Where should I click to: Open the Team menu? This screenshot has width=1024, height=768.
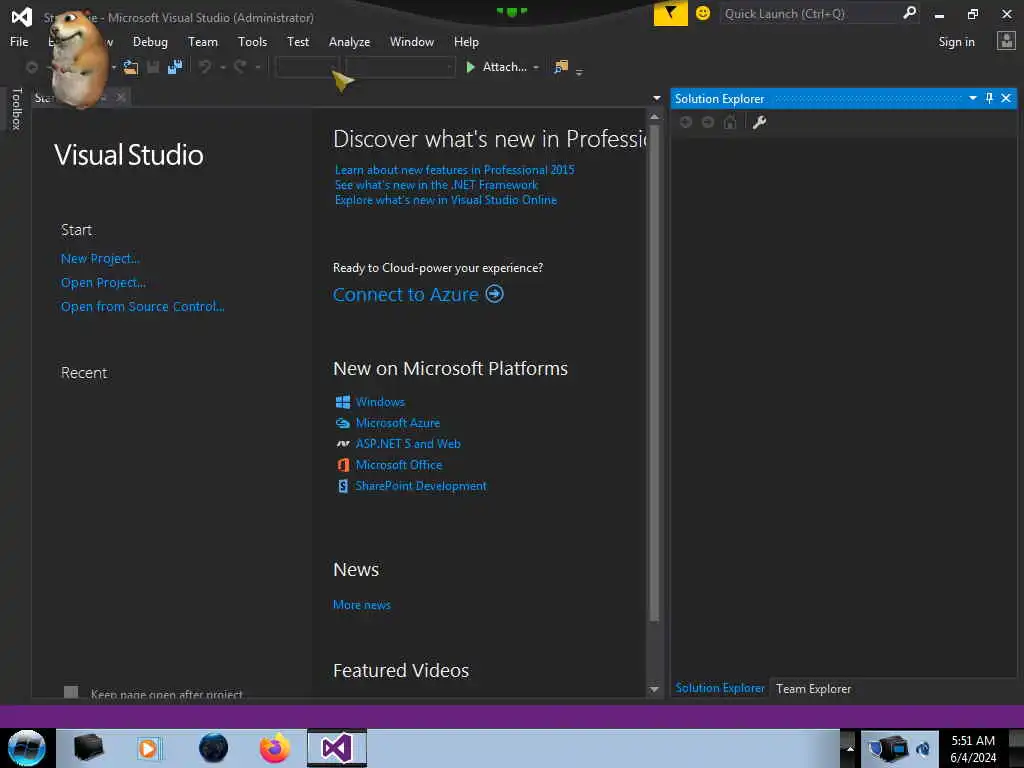click(x=203, y=42)
